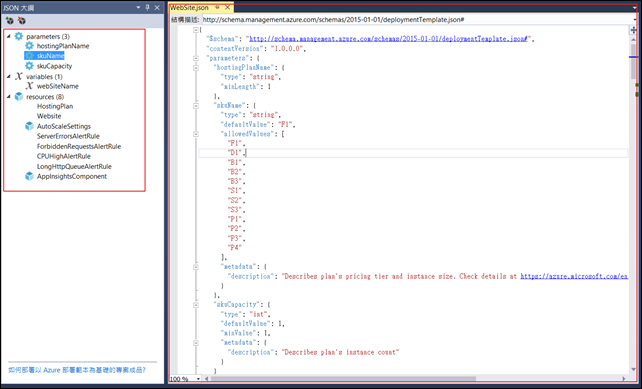Click the horizontal scrollbar right arrow

click(x=624, y=379)
